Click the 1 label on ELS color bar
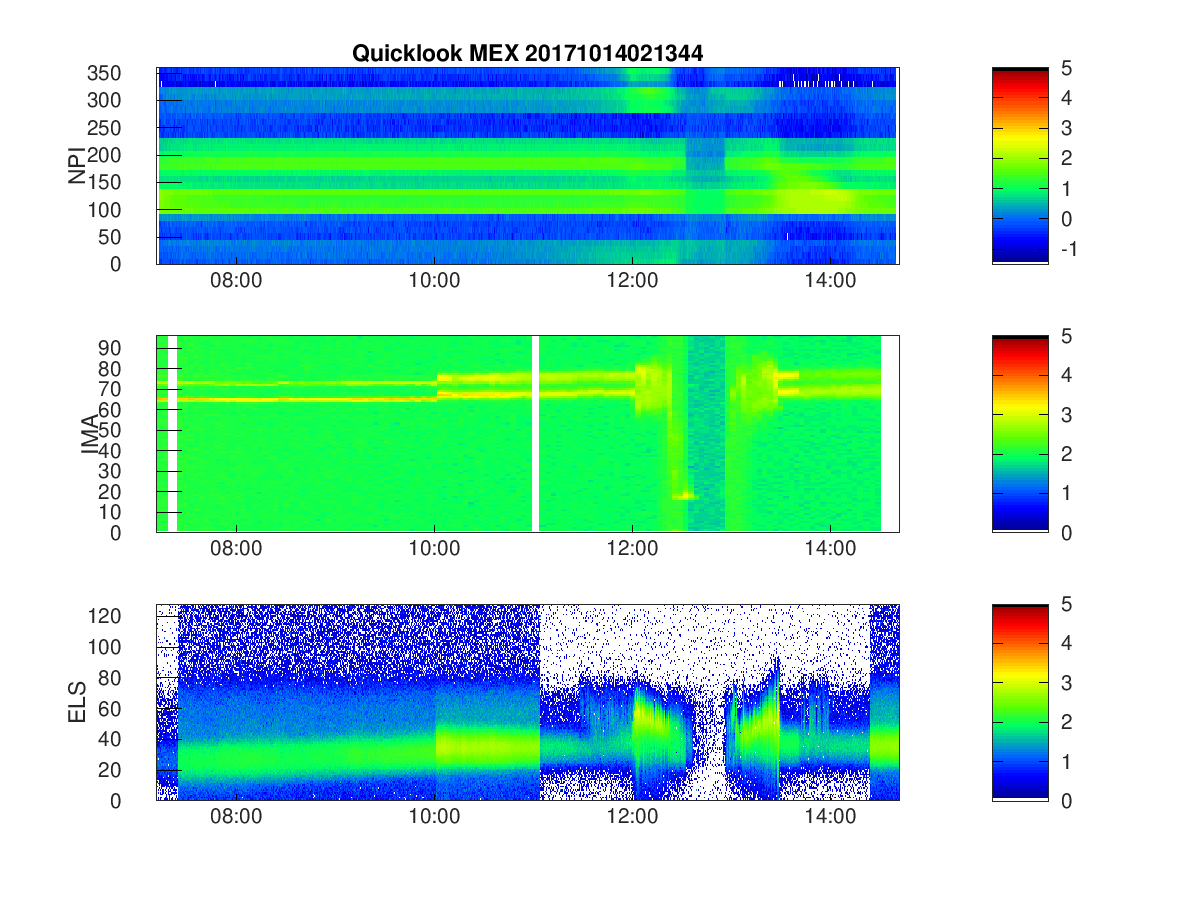Image resolution: width=1200 pixels, height=900 pixels. point(1067,761)
